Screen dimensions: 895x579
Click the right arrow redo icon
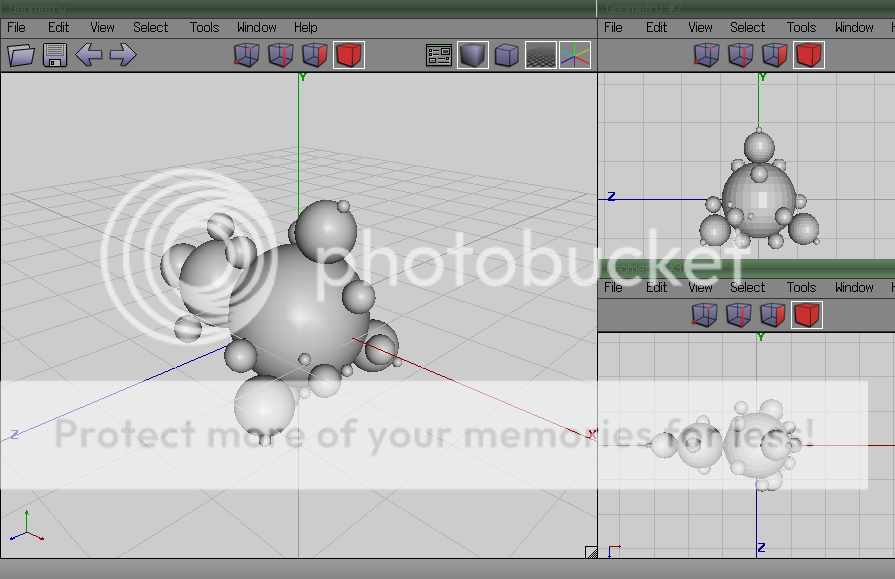pos(122,55)
